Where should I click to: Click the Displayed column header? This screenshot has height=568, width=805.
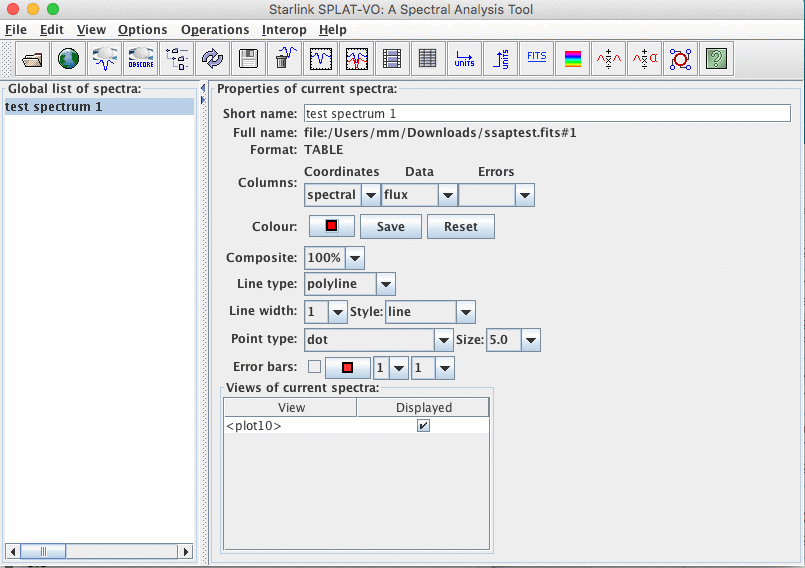click(424, 407)
